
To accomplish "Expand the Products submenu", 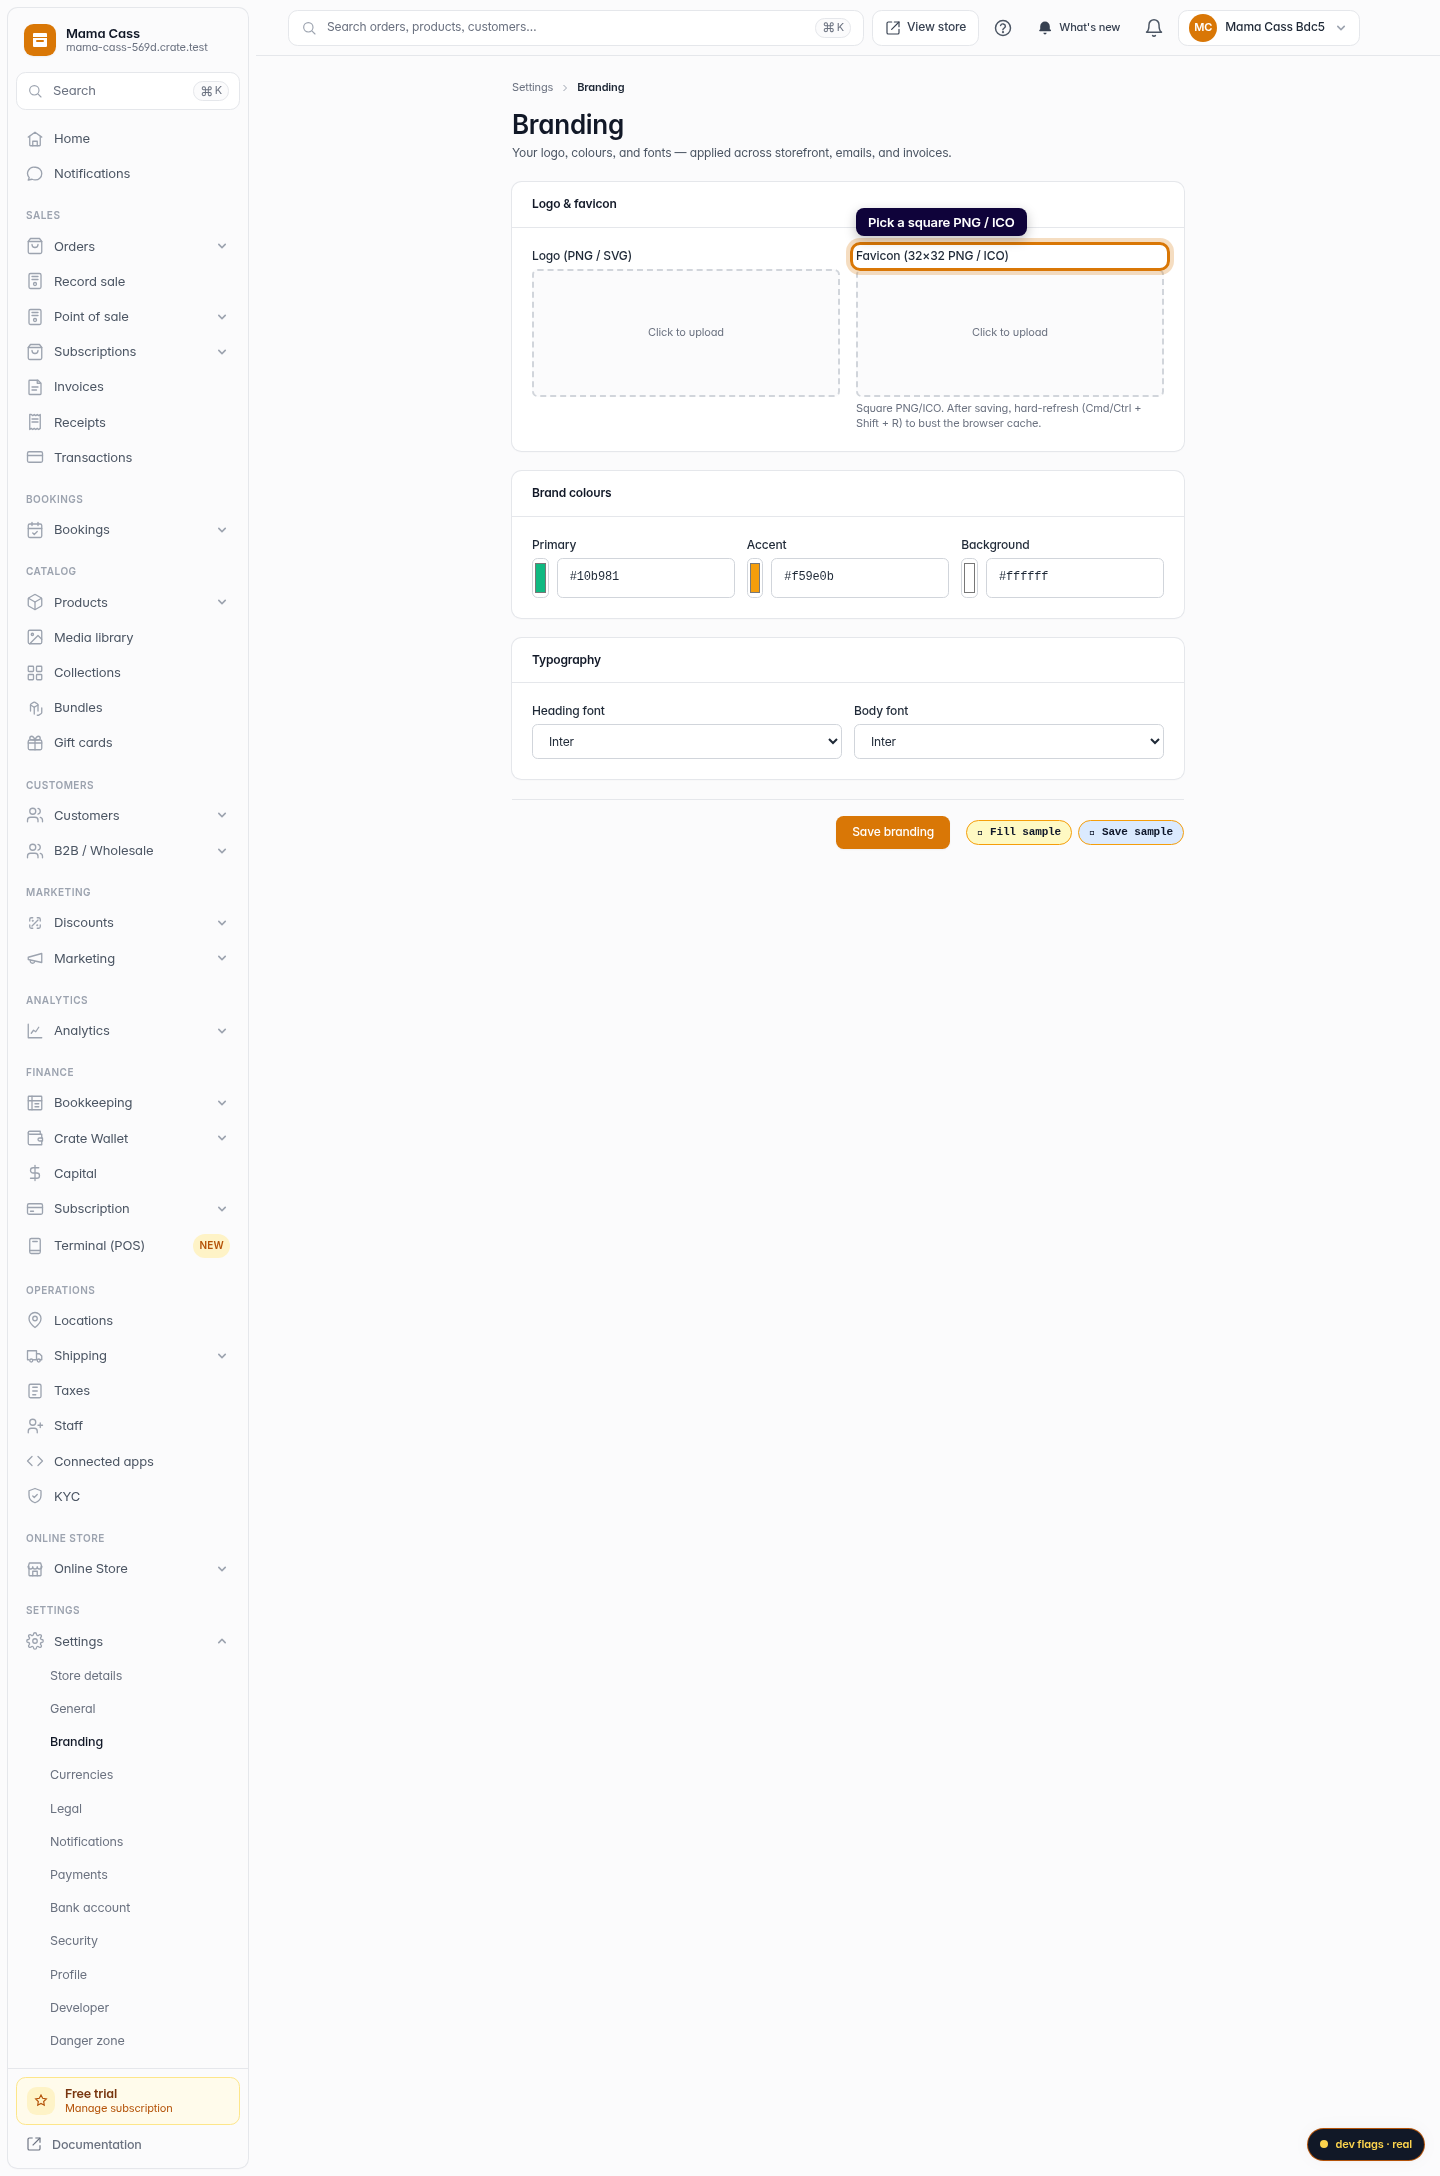I will click(x=222, y=602).
